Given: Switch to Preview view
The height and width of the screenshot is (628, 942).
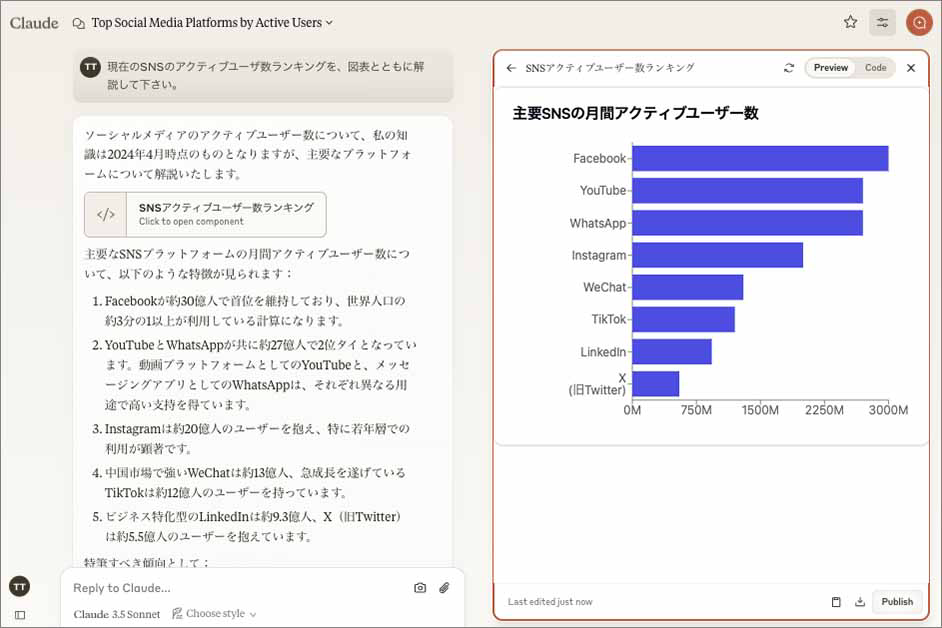Looking at the screenshot, I should (830, 68).
